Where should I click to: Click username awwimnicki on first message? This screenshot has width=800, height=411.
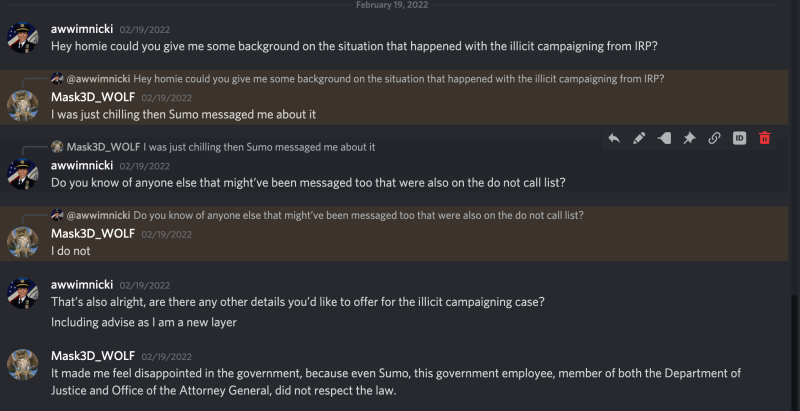click(x=82, y=29)
